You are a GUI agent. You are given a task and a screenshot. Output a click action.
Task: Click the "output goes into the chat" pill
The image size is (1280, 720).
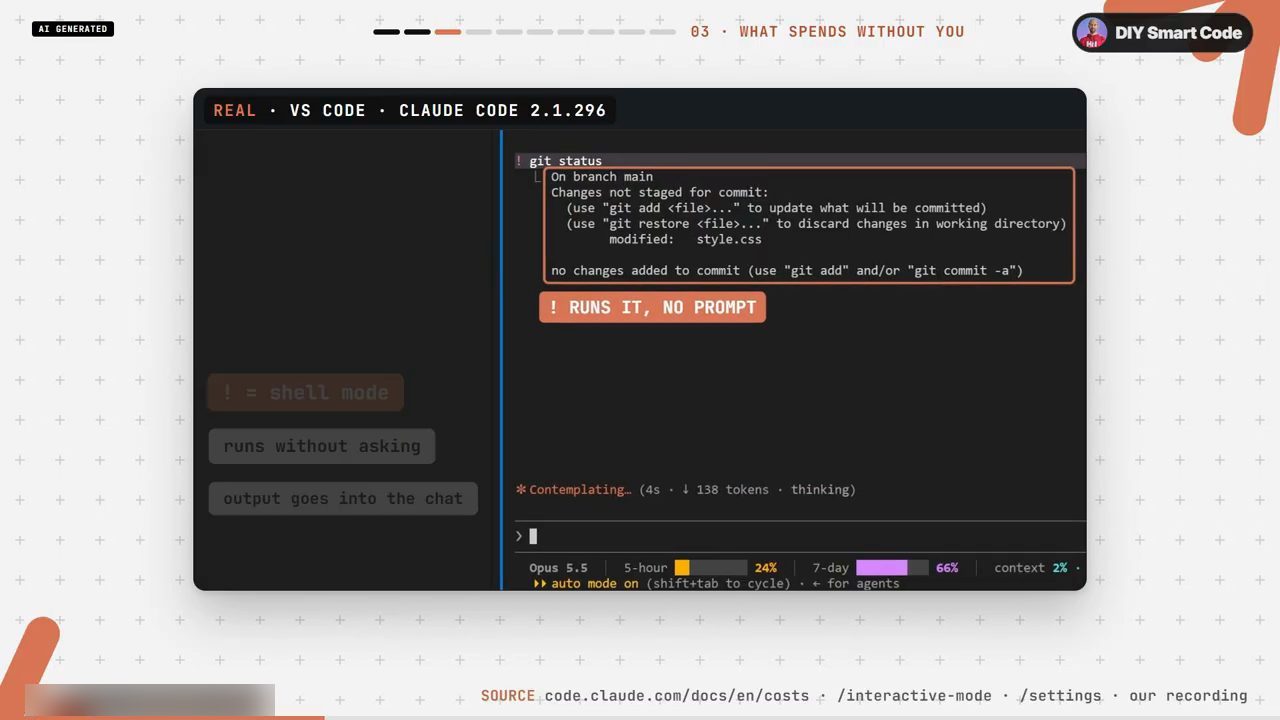(343, 498)
